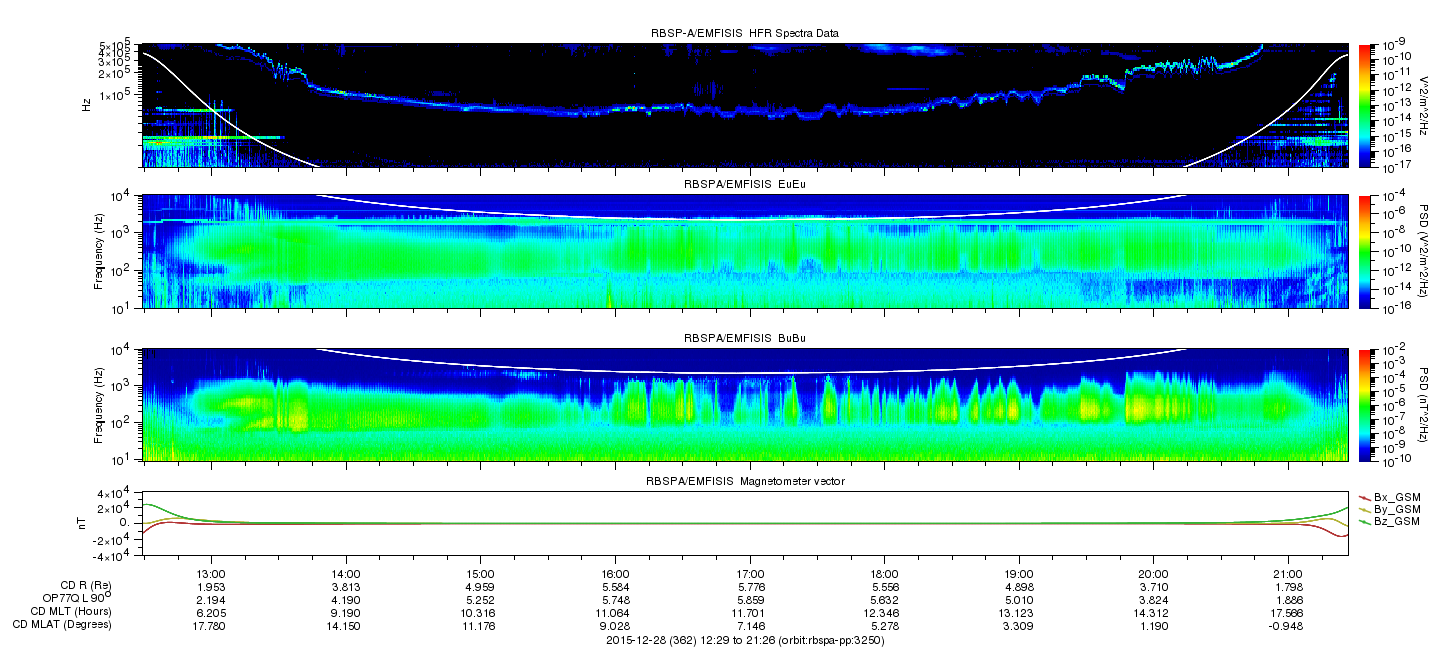The width and height of the screenshot is (1447, 658).
Task: Click the CD R (Re) row label
Action: 85,586
